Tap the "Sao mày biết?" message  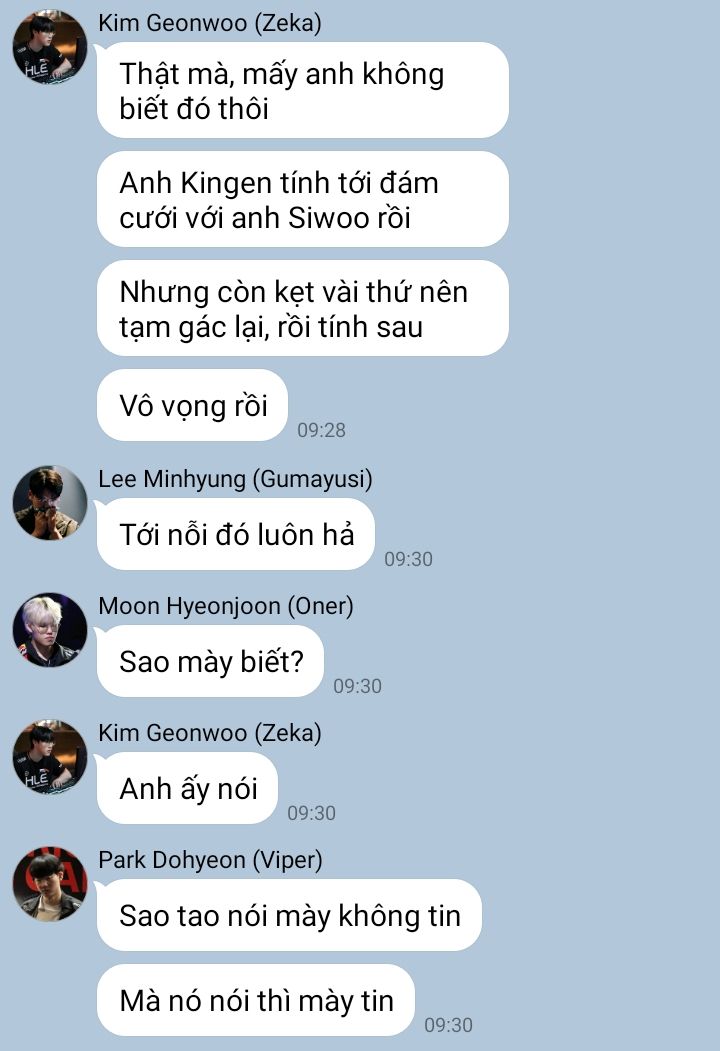211,662
